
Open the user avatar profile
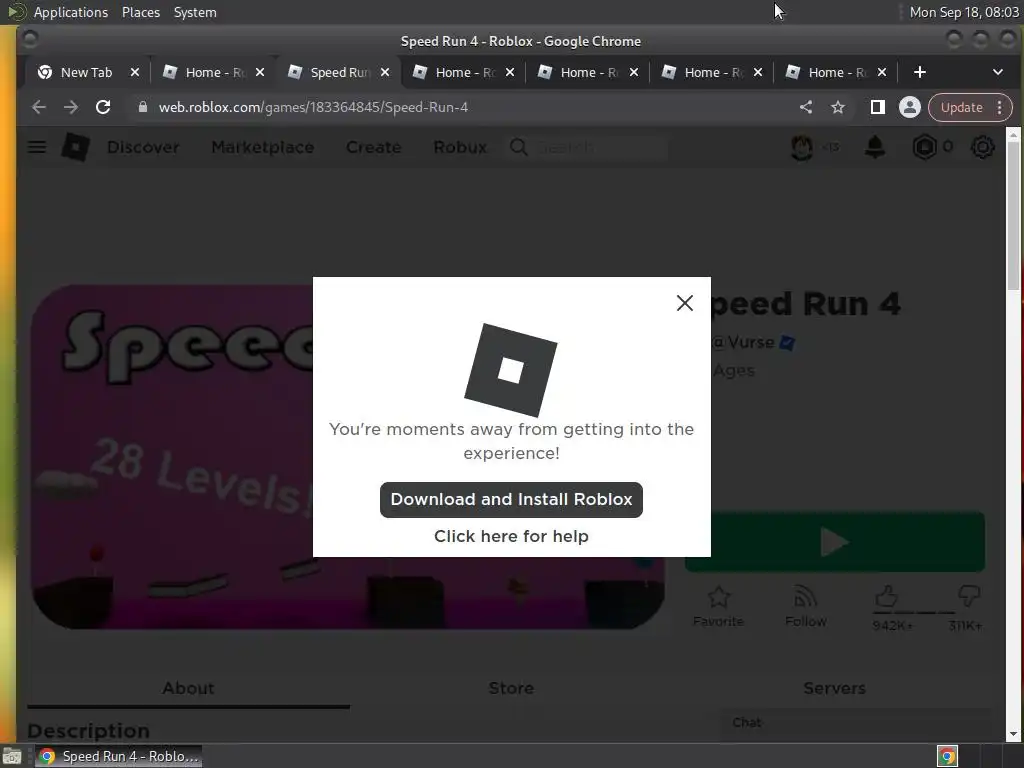click(802, 147)
